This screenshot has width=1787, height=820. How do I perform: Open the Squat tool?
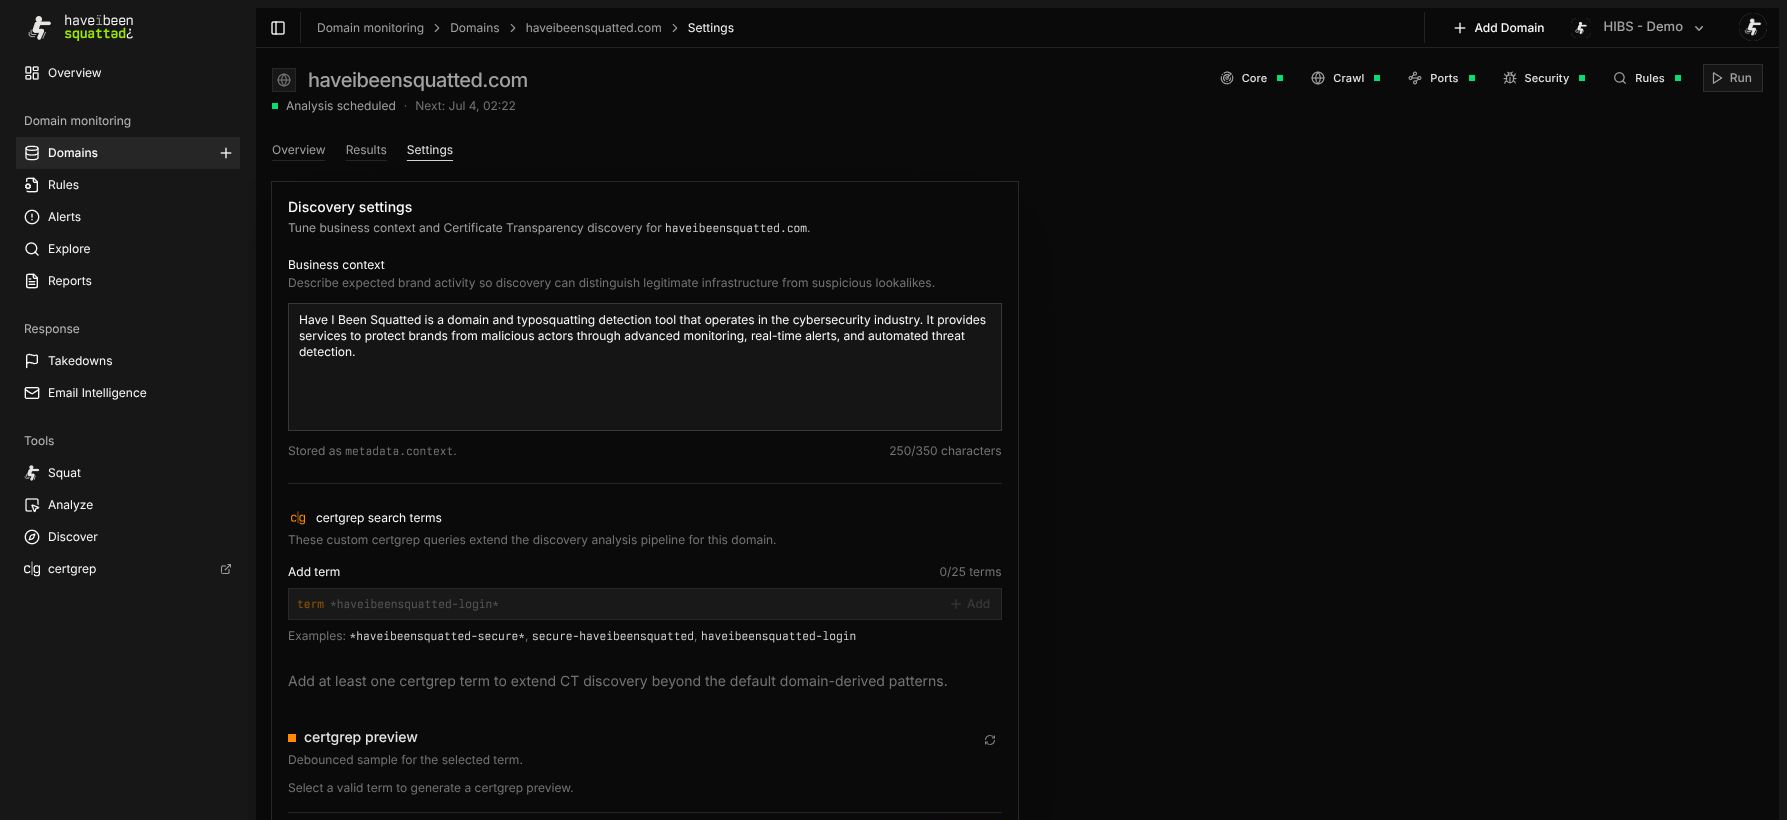pyautogui.click(x=128, y=473)
